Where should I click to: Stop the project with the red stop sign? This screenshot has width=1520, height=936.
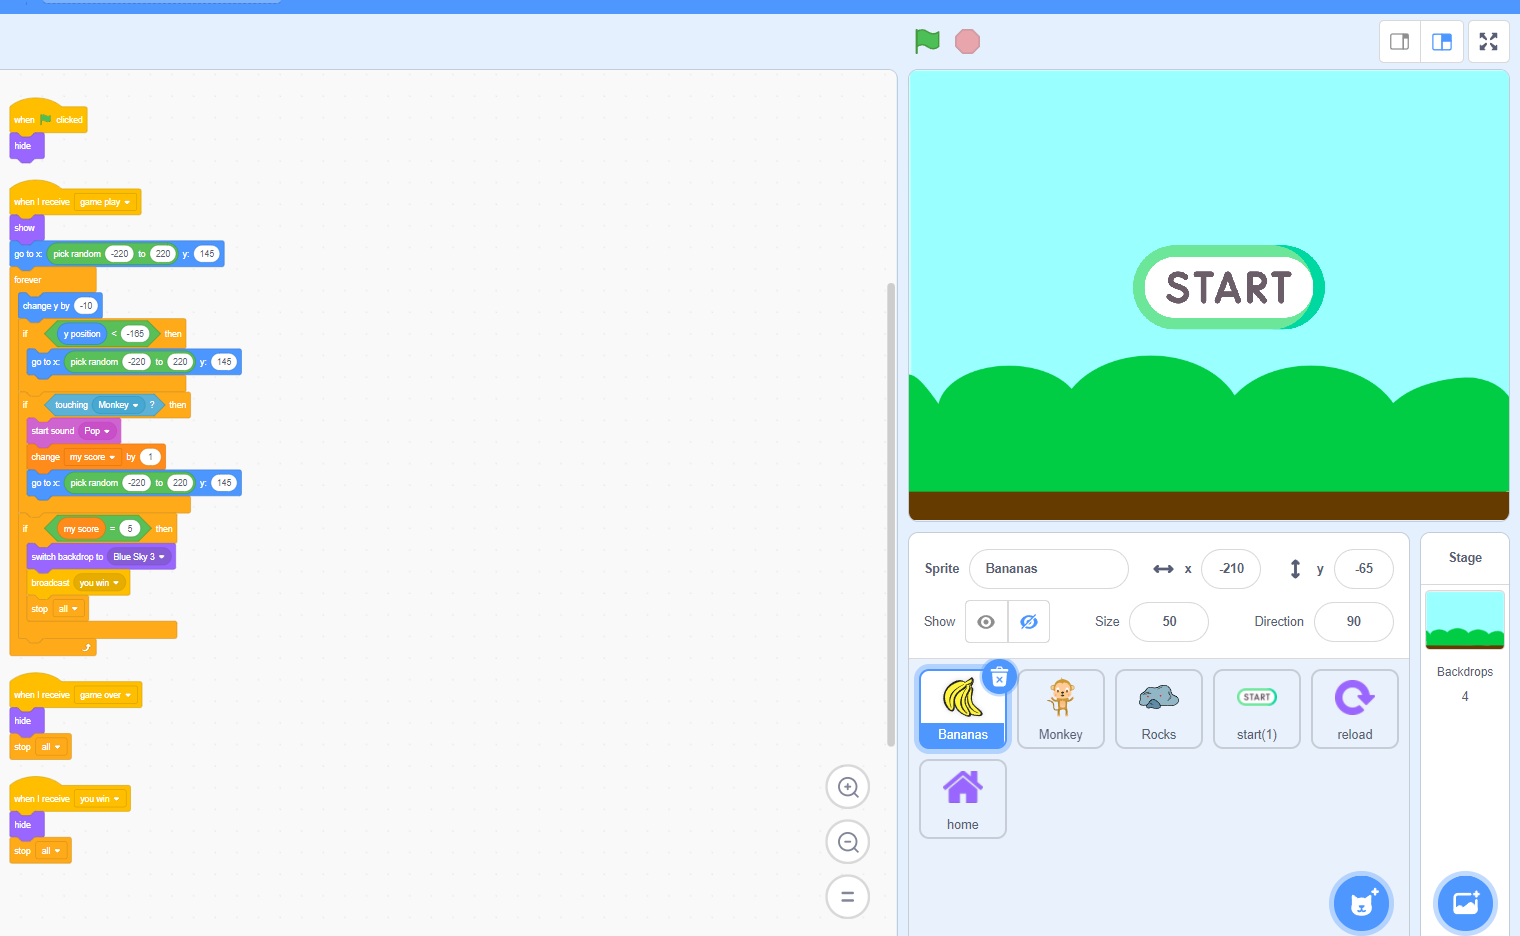pyautogui.click(x=966, y=41)
